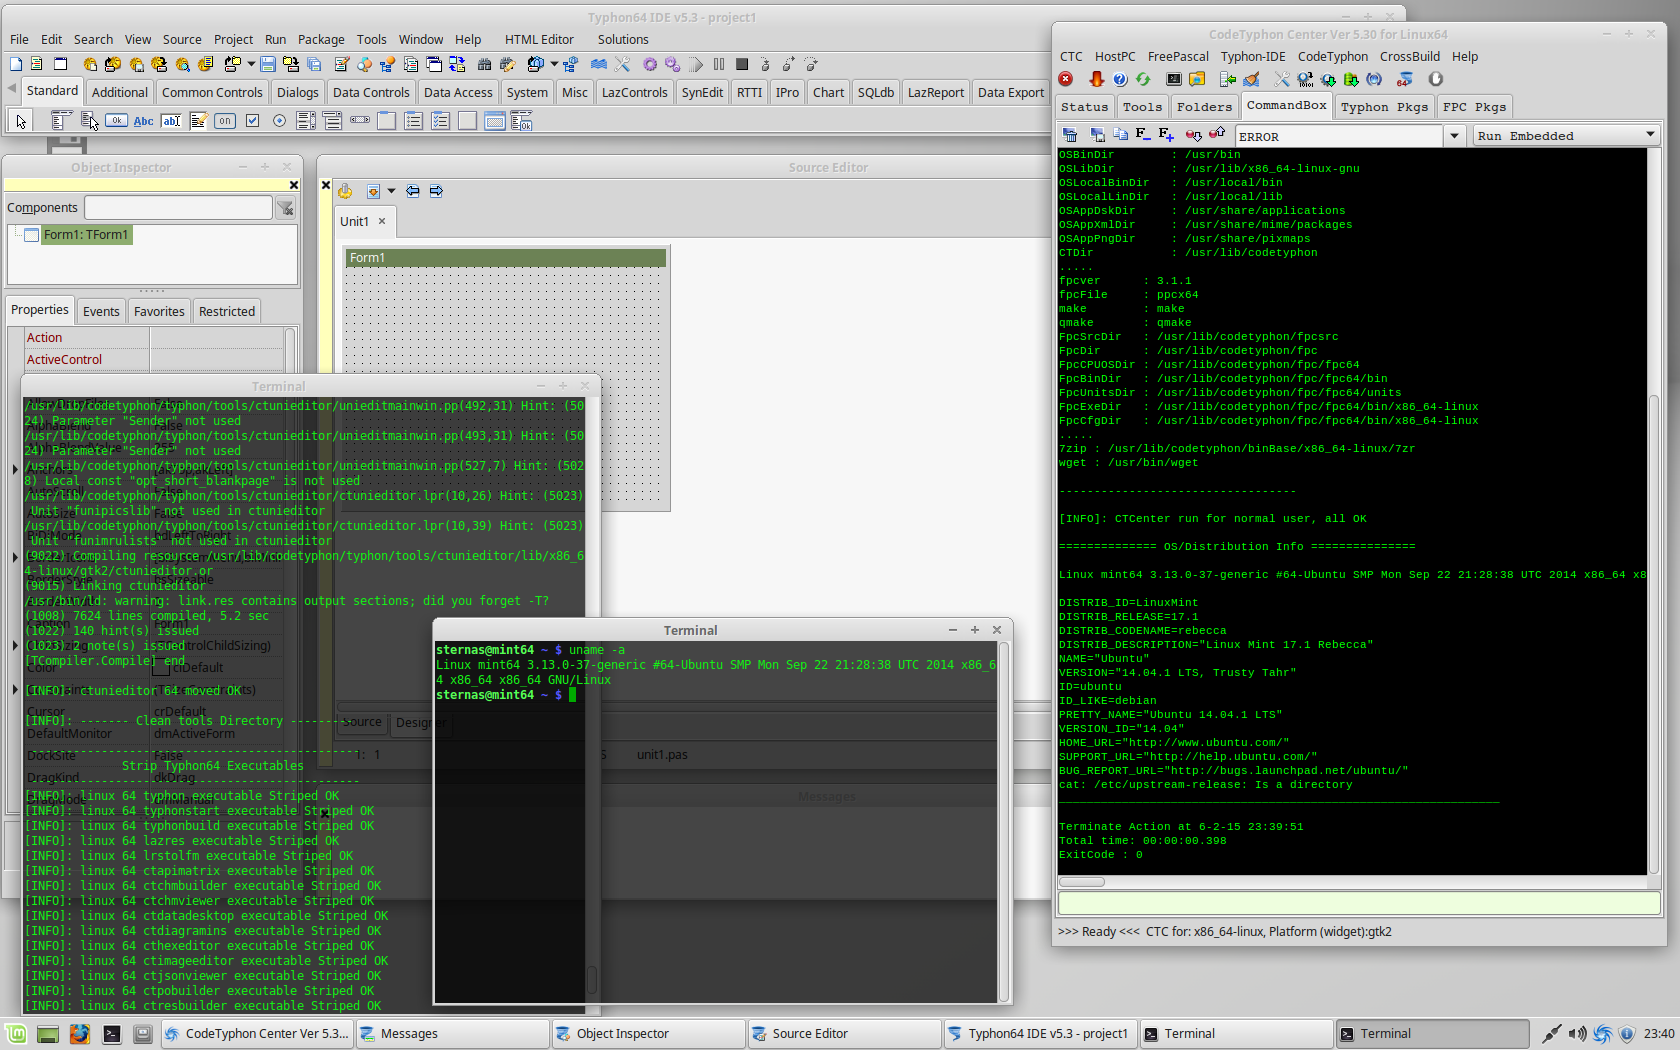Click the CTC command input field
Viewport: 1680px width, 1050px height.
pos(1359,903)
